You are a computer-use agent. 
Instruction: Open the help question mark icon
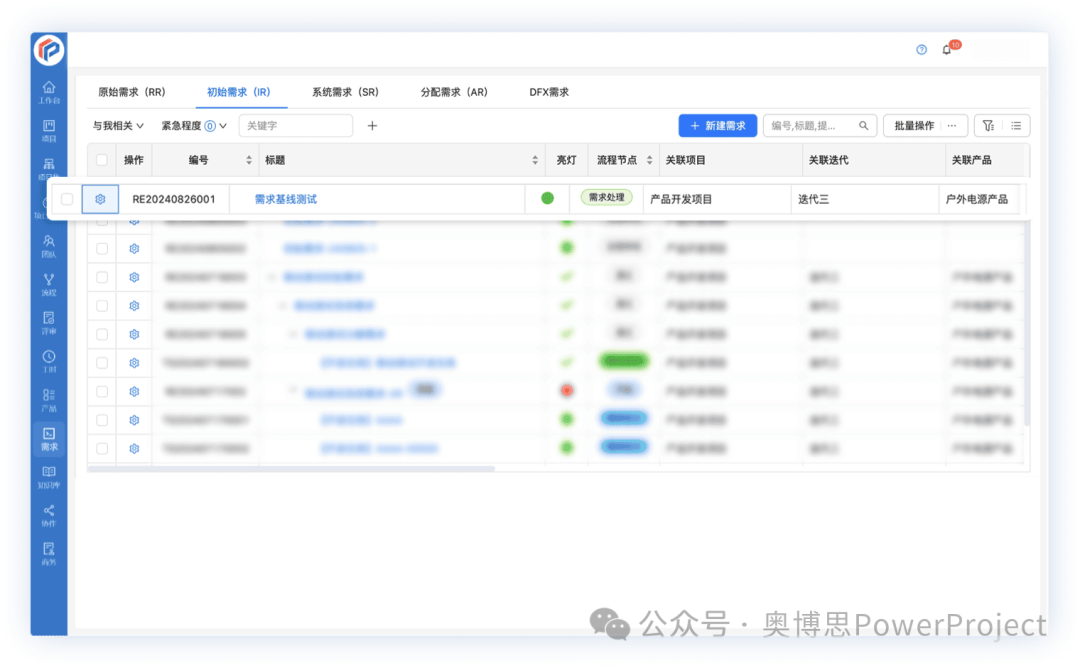(920, 48)
